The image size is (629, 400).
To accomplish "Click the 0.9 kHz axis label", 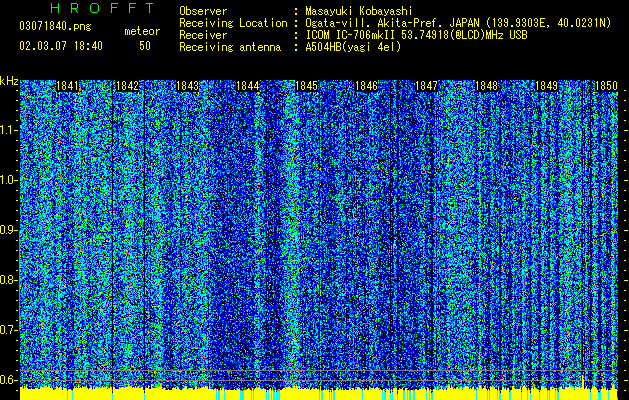I will (9, 230).
